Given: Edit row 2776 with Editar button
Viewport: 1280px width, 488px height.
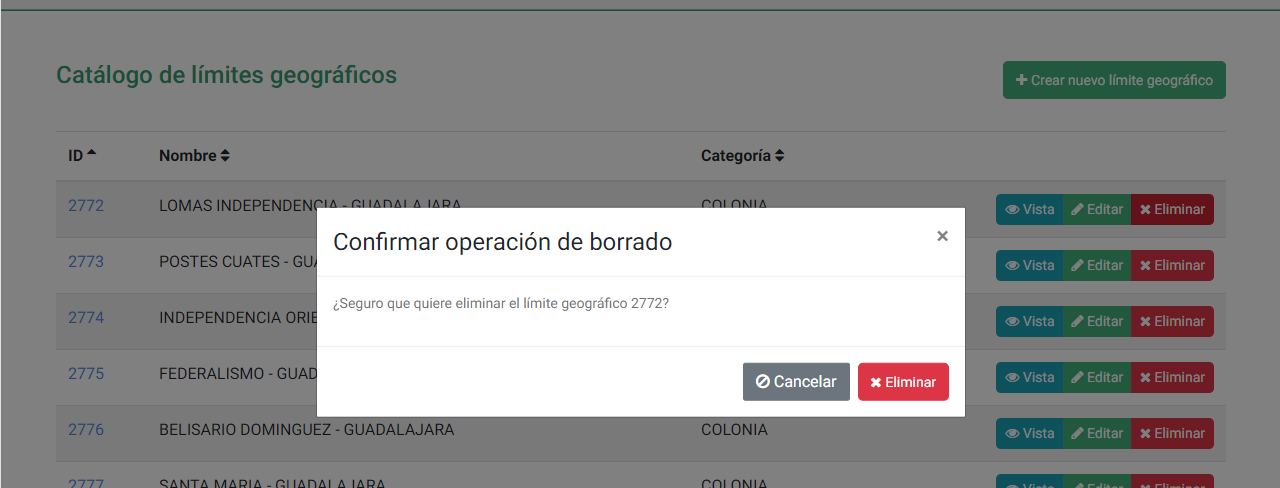Looking at the screenshot, I should tap(1097, 433).
